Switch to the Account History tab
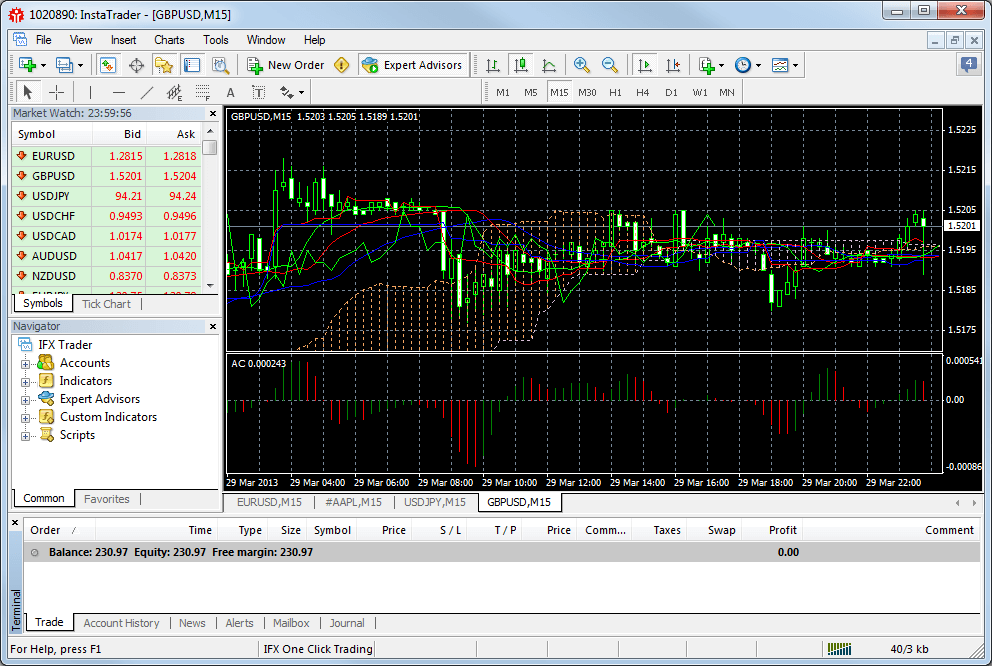This screenshot has width=992, height=666. [x=121, y=623]
